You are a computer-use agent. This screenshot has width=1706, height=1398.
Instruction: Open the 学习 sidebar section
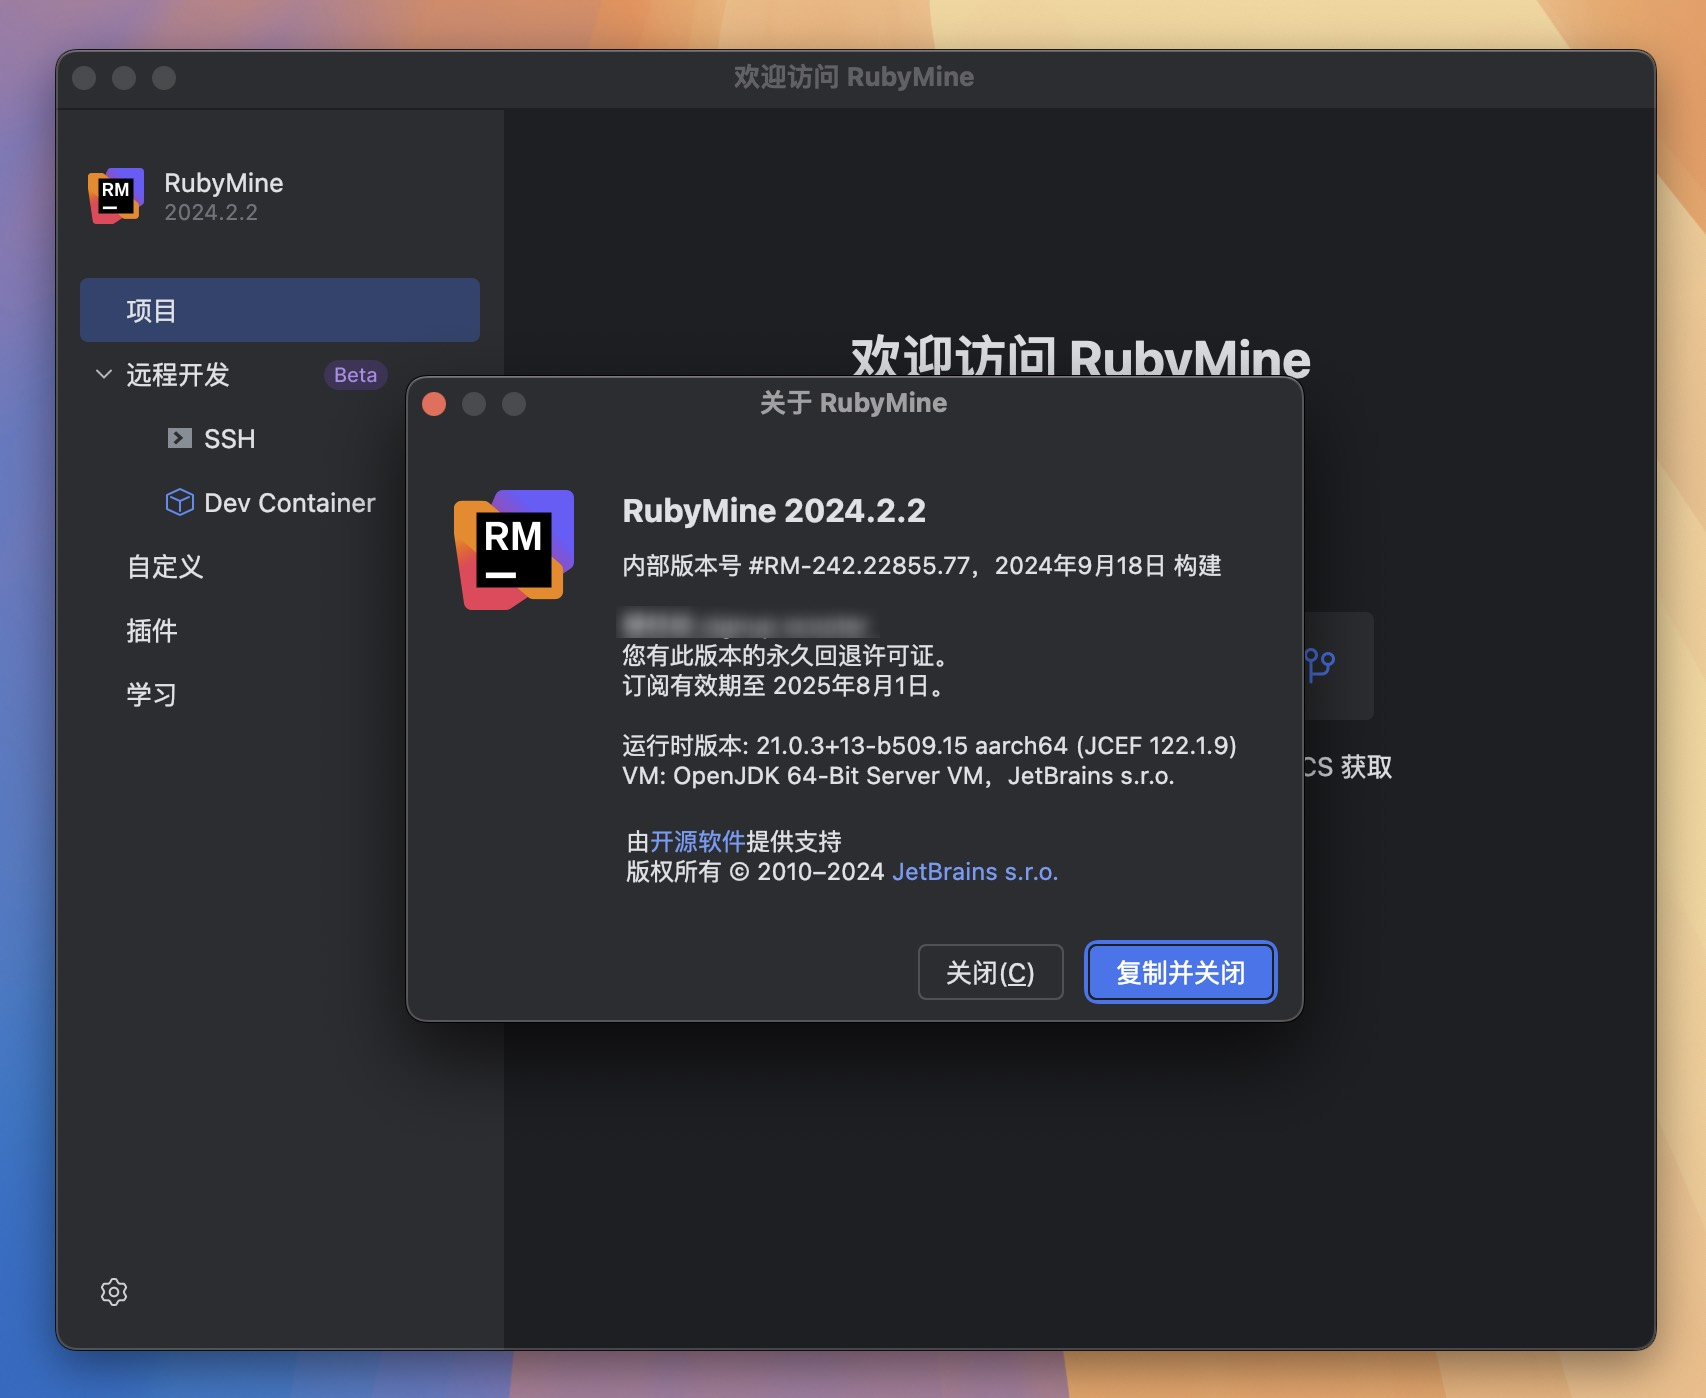150,693
